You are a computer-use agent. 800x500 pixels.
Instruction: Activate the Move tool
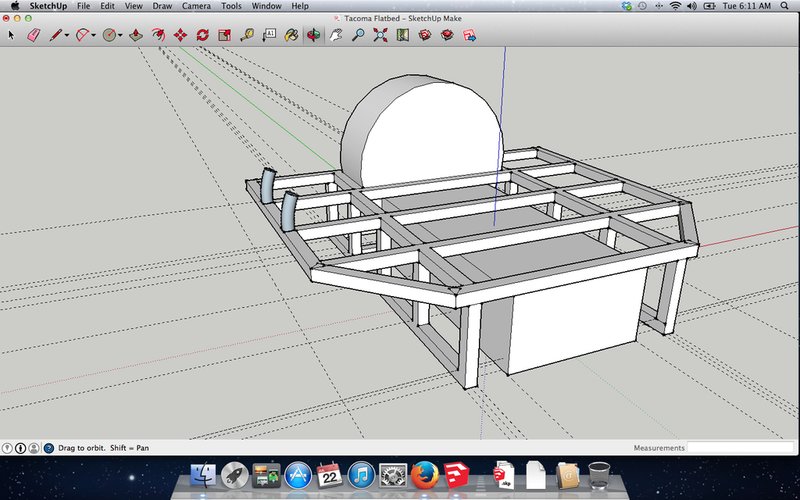180,35
